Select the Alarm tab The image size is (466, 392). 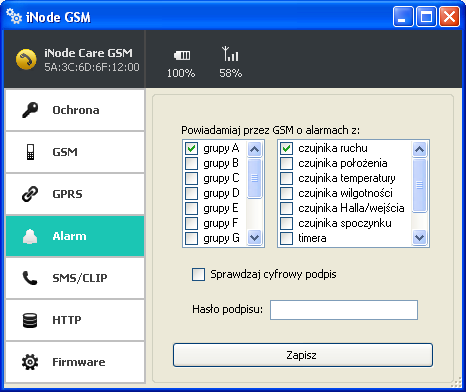click(75, 236)
